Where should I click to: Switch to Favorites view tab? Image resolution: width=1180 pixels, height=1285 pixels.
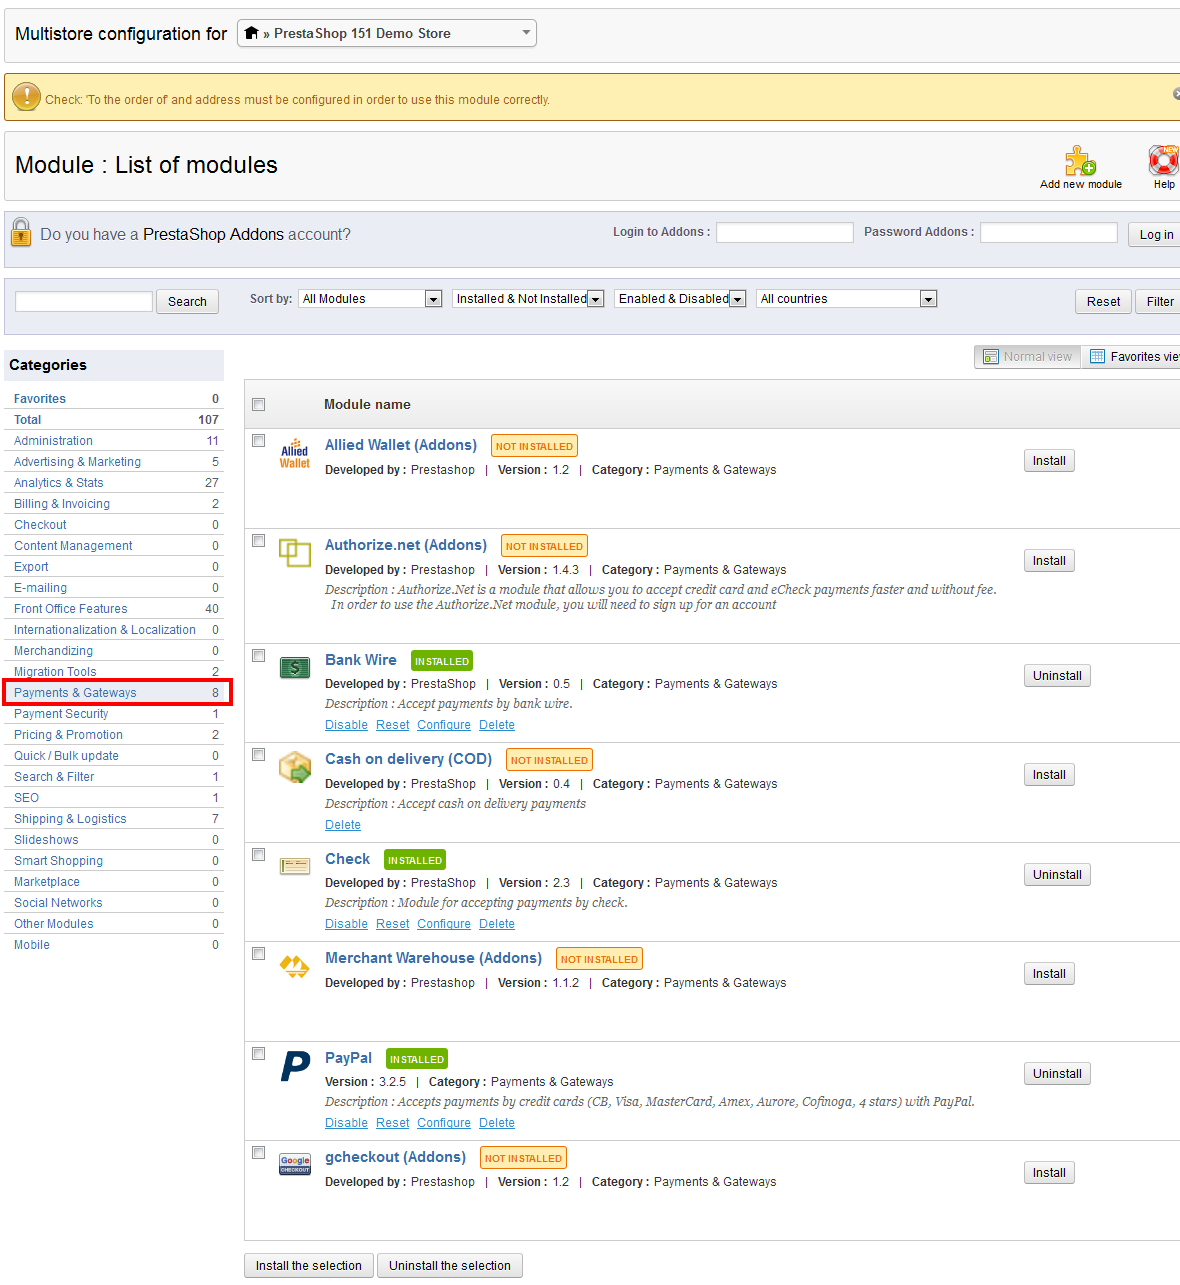(1134, 357)
